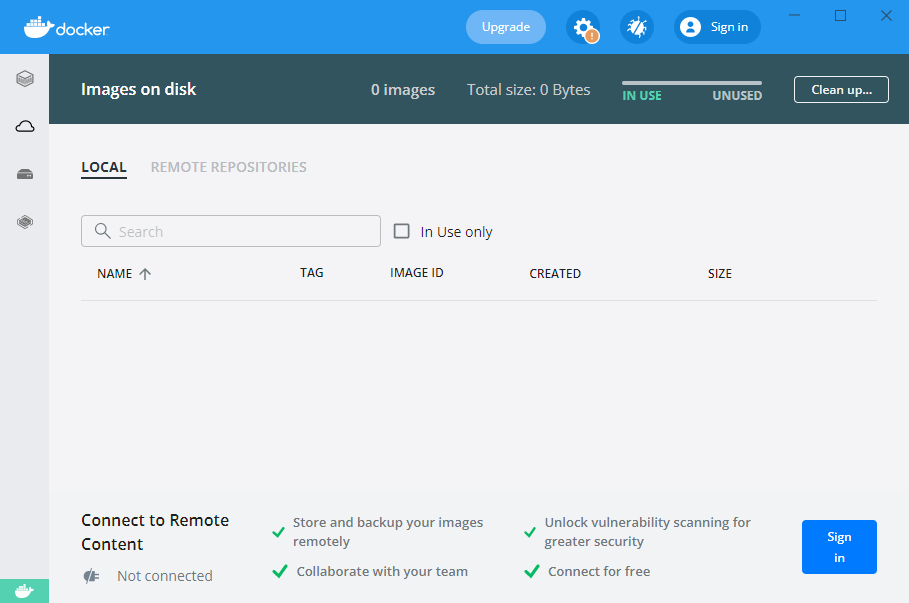The height and width of the screenshot is (603, 909).
Task: Open Settings gear icon
Action: point(583,27)
